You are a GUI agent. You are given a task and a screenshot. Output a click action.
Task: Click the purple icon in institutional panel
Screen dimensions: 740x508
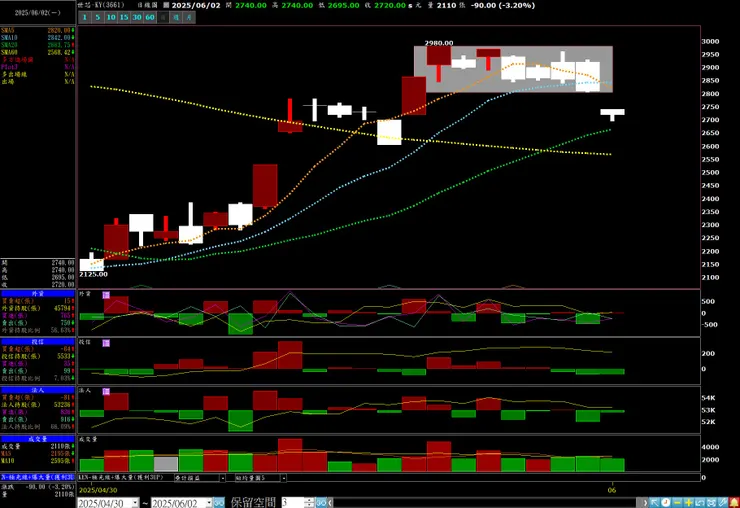click(106, 391)
